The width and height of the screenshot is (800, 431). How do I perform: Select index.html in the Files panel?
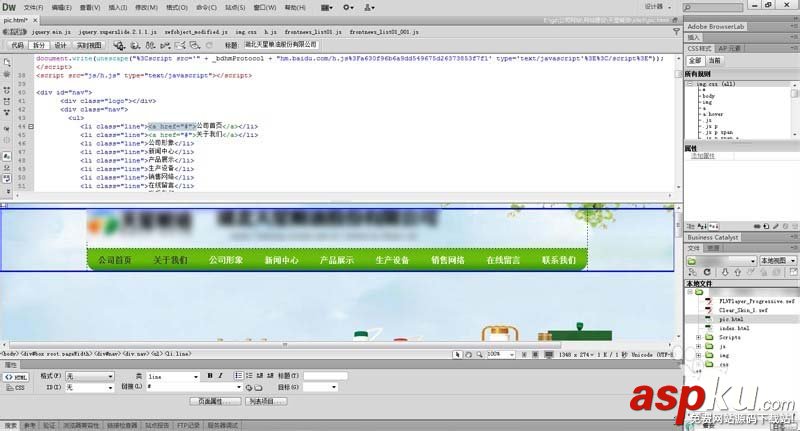tap(734, 328)
